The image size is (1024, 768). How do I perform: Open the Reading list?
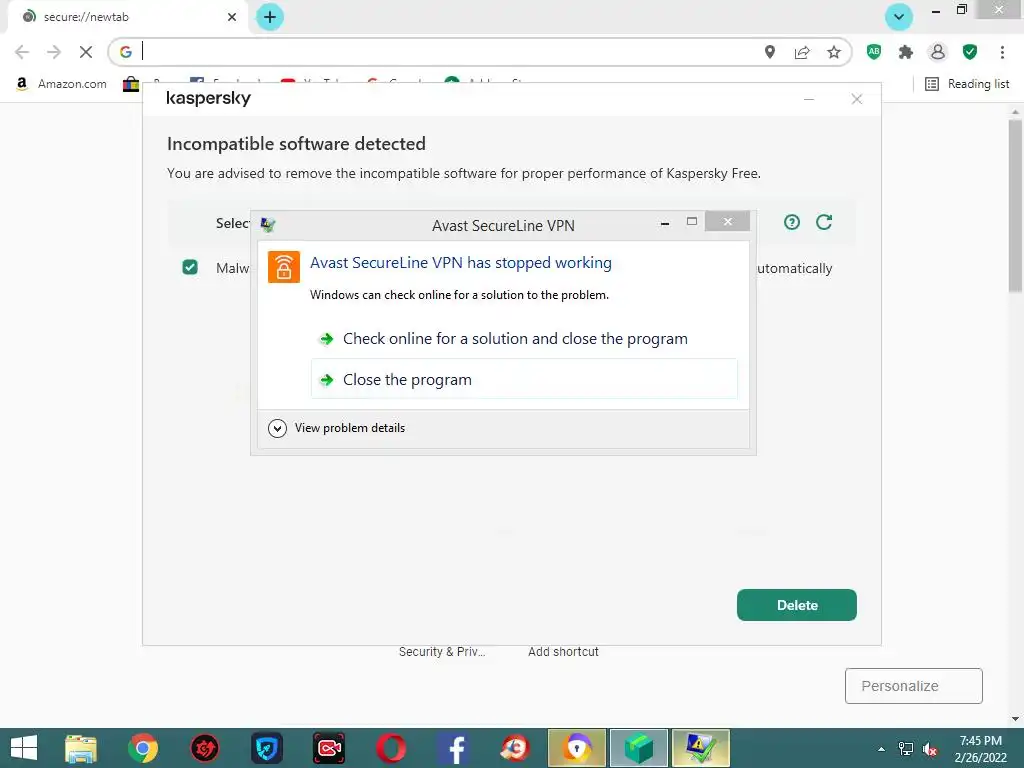(x=967, y=84)
